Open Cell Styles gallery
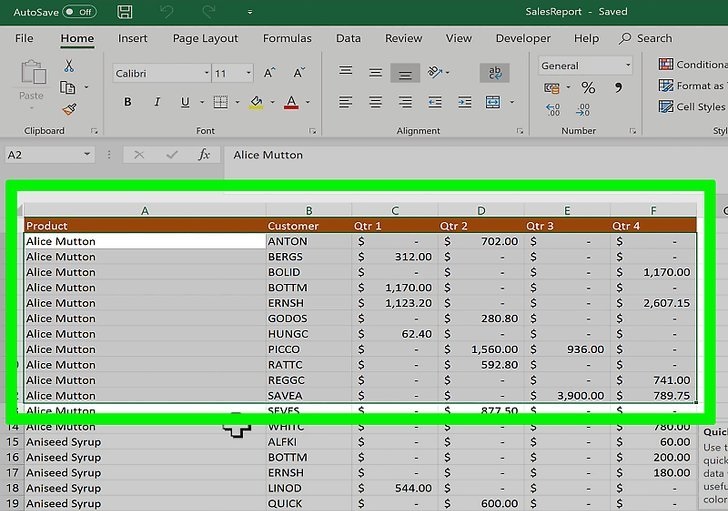The height and width of the screenshot is (511, 728). click(x=692, y=107)
